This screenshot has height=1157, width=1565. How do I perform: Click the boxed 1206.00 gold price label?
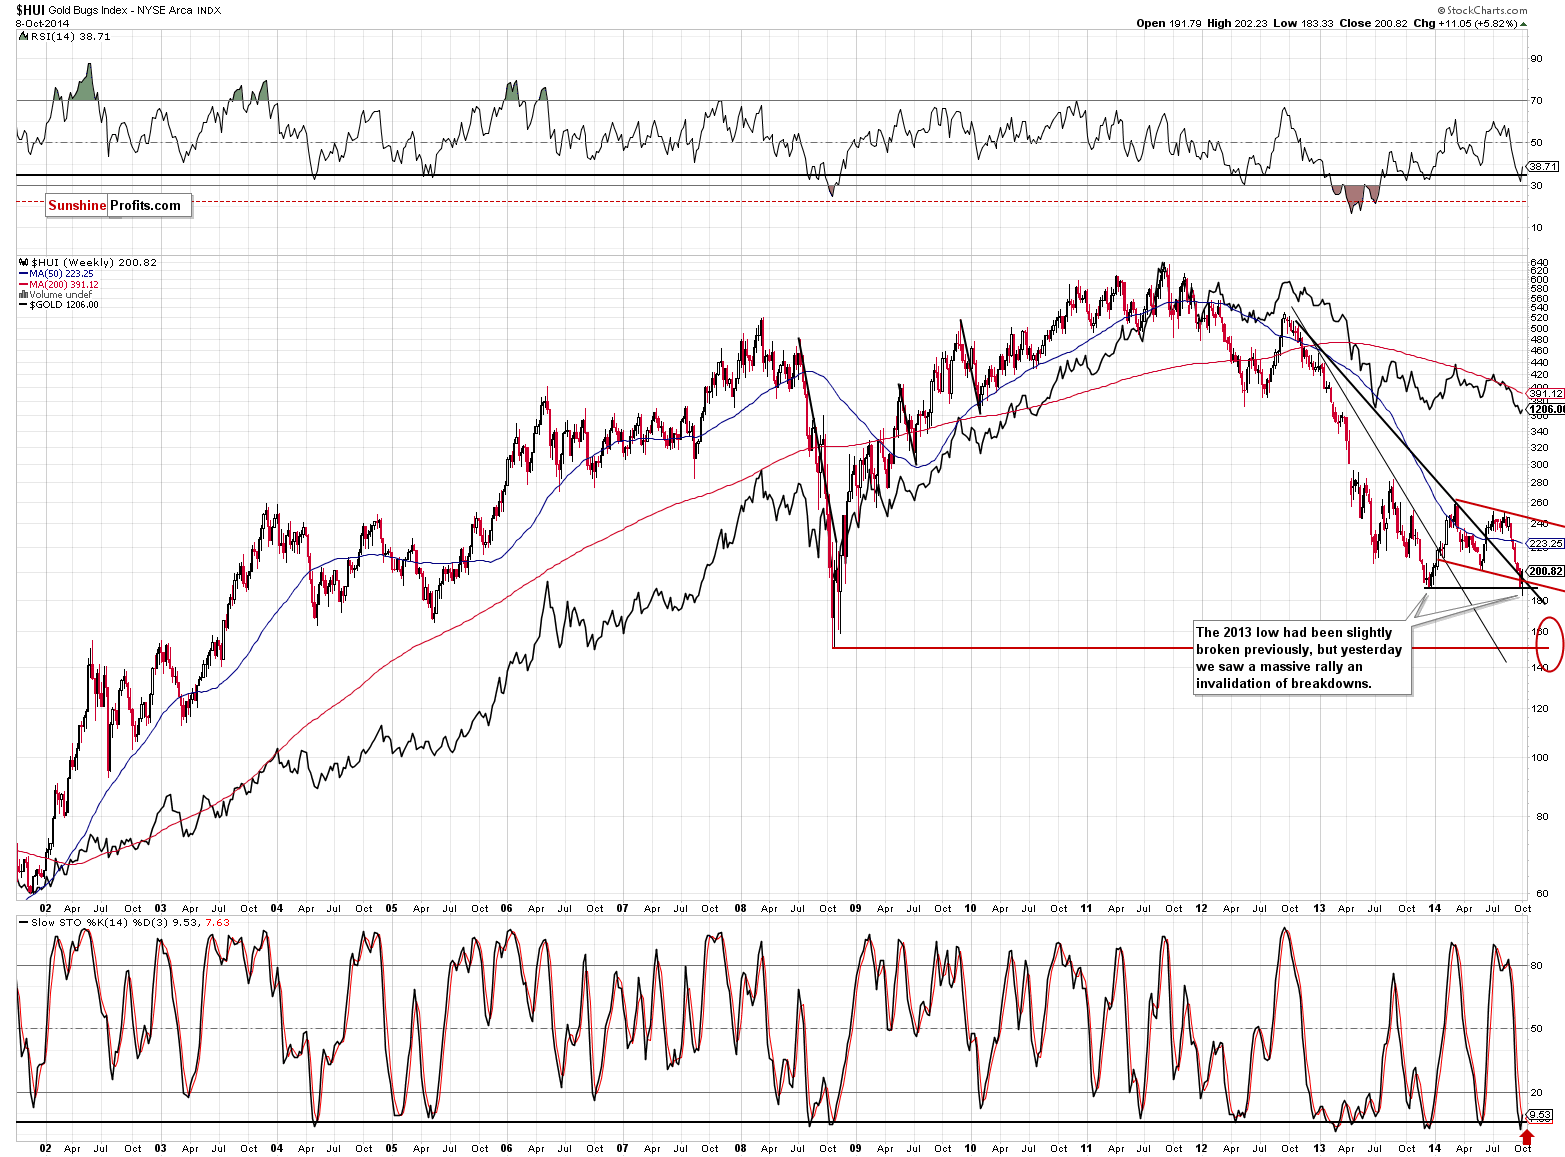point(1546,409)
